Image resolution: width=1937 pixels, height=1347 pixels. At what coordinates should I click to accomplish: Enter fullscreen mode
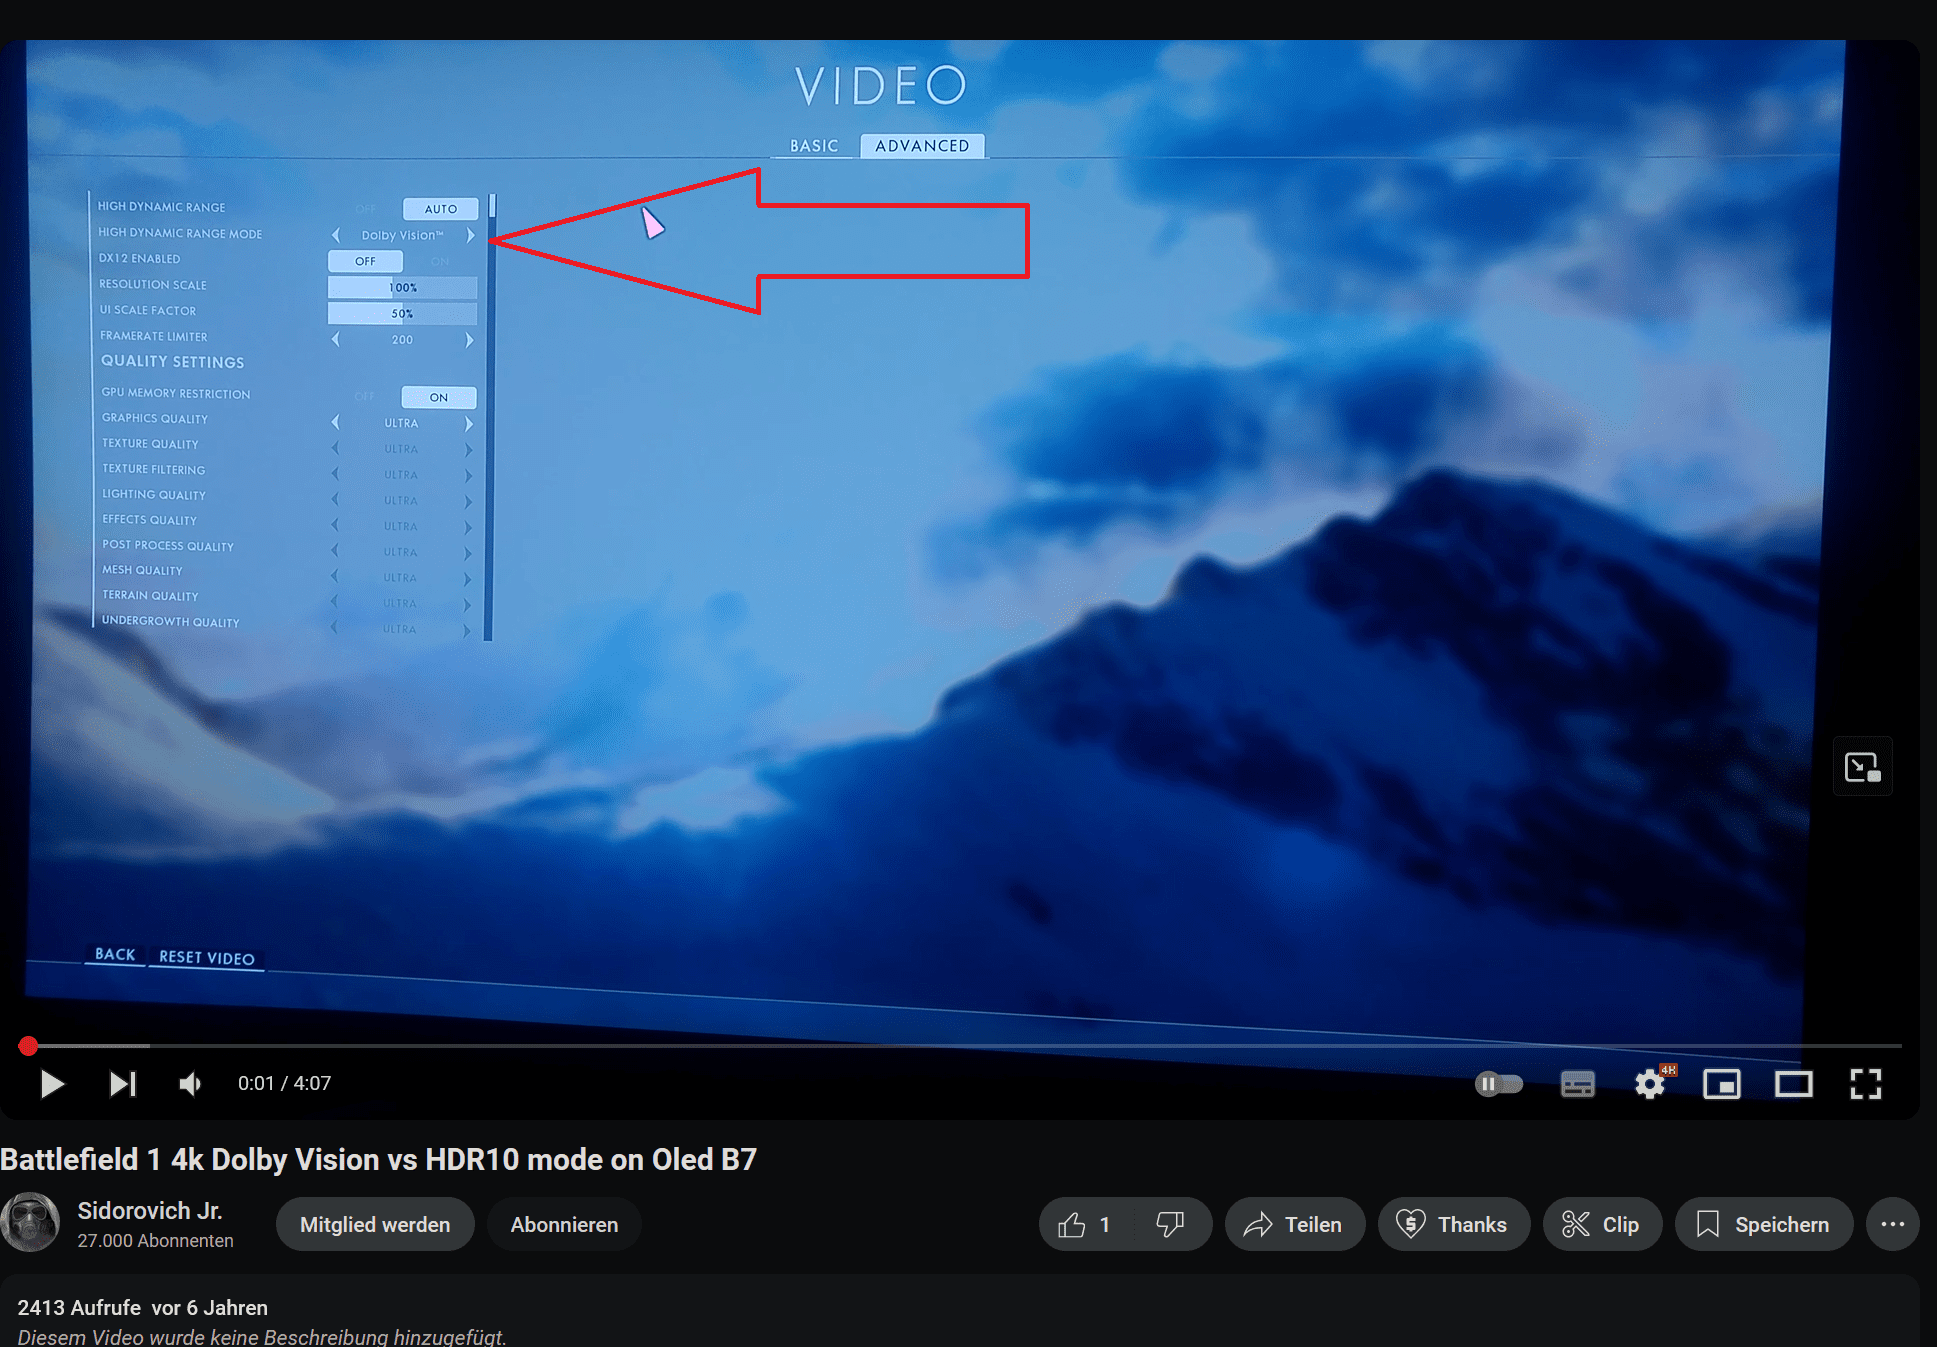(1866, 1084)
